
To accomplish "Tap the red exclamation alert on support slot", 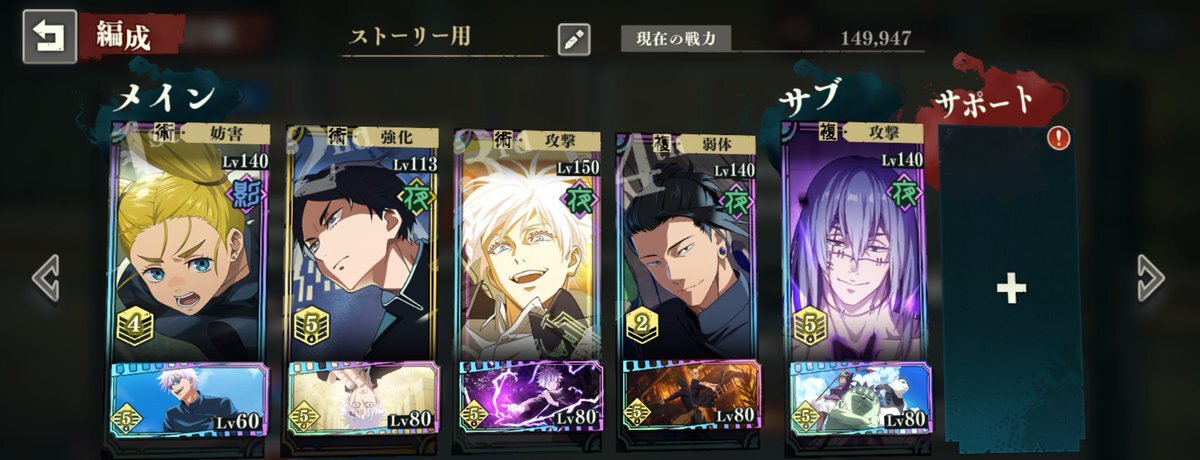I will coord(1058,138).
